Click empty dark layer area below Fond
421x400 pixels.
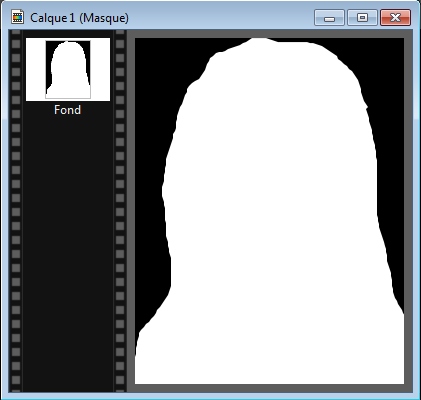pos(68,253)
